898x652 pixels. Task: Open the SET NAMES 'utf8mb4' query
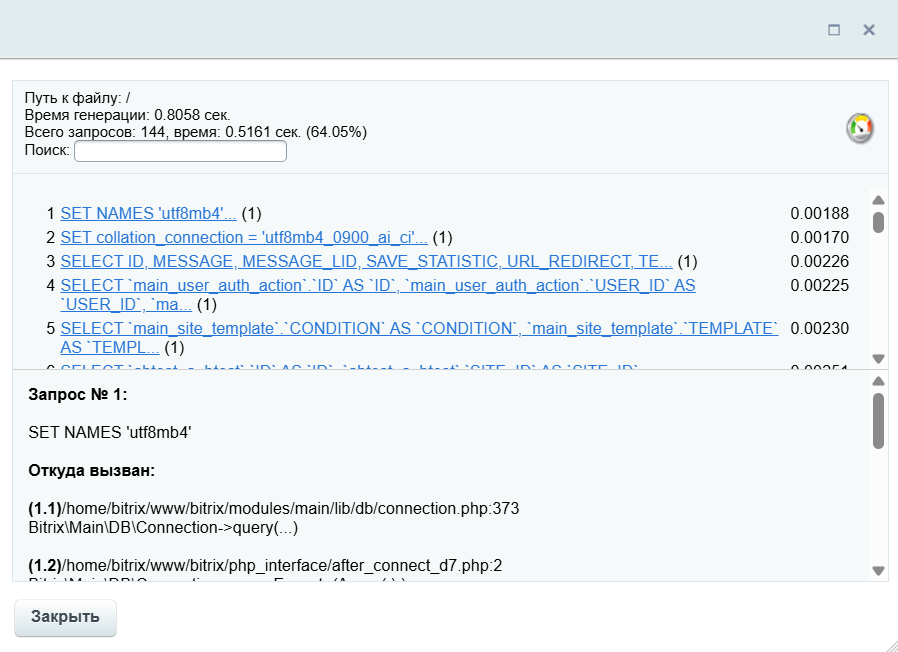pyautogui.click(x=148, y=213)
